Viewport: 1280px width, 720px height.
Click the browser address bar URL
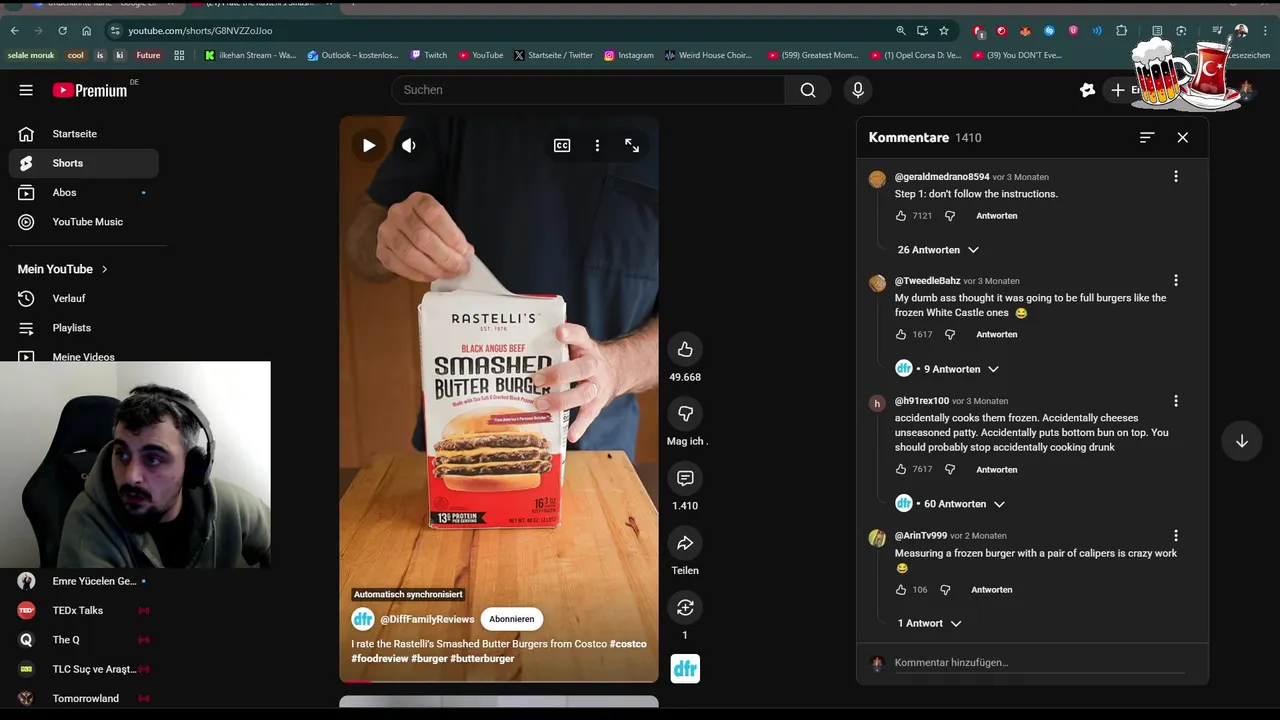[x=200, y=31]
